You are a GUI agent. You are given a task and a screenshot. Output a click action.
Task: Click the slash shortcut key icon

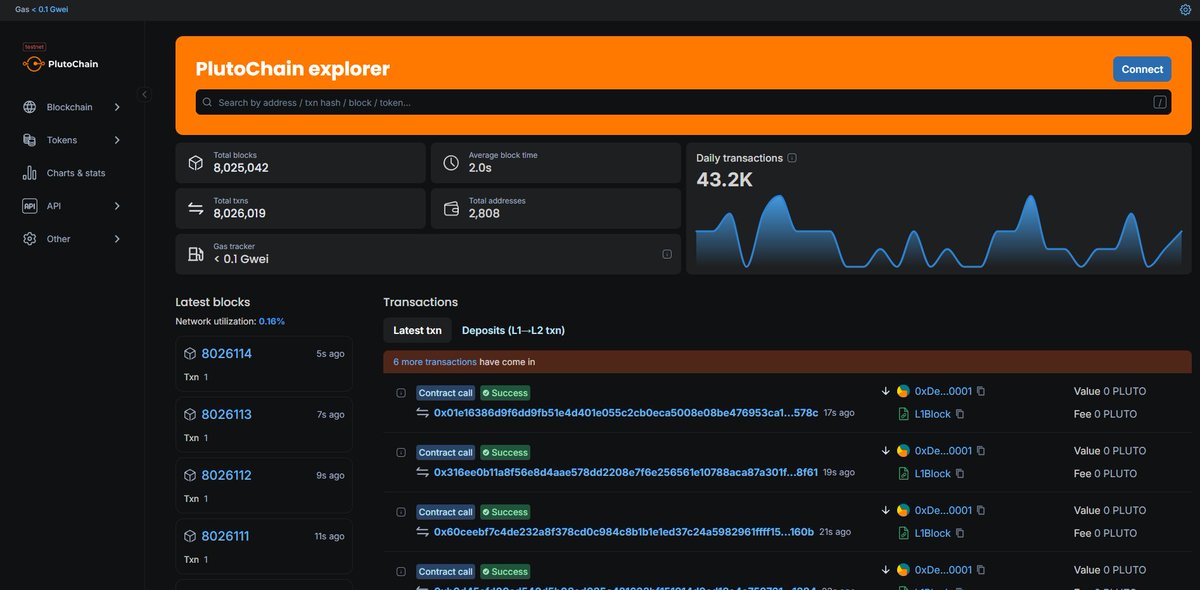point(1160,102)
